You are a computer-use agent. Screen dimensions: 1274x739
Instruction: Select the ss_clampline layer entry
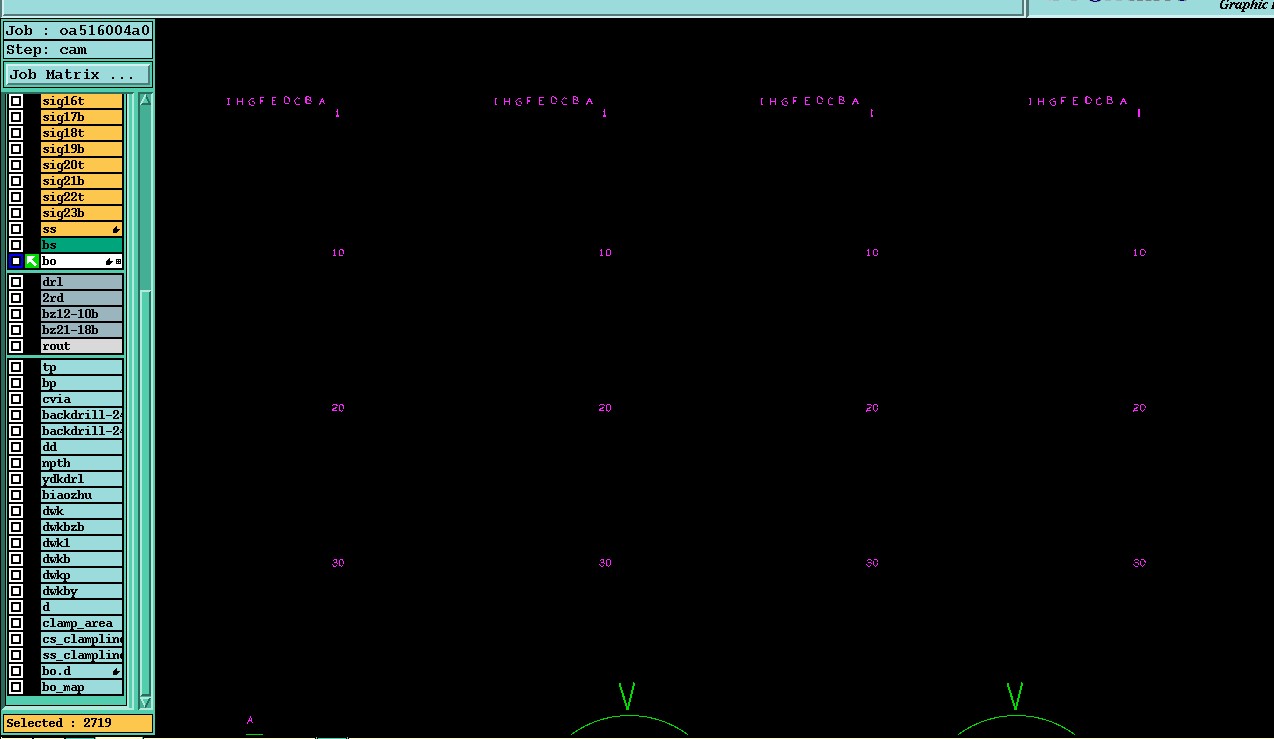82,655
